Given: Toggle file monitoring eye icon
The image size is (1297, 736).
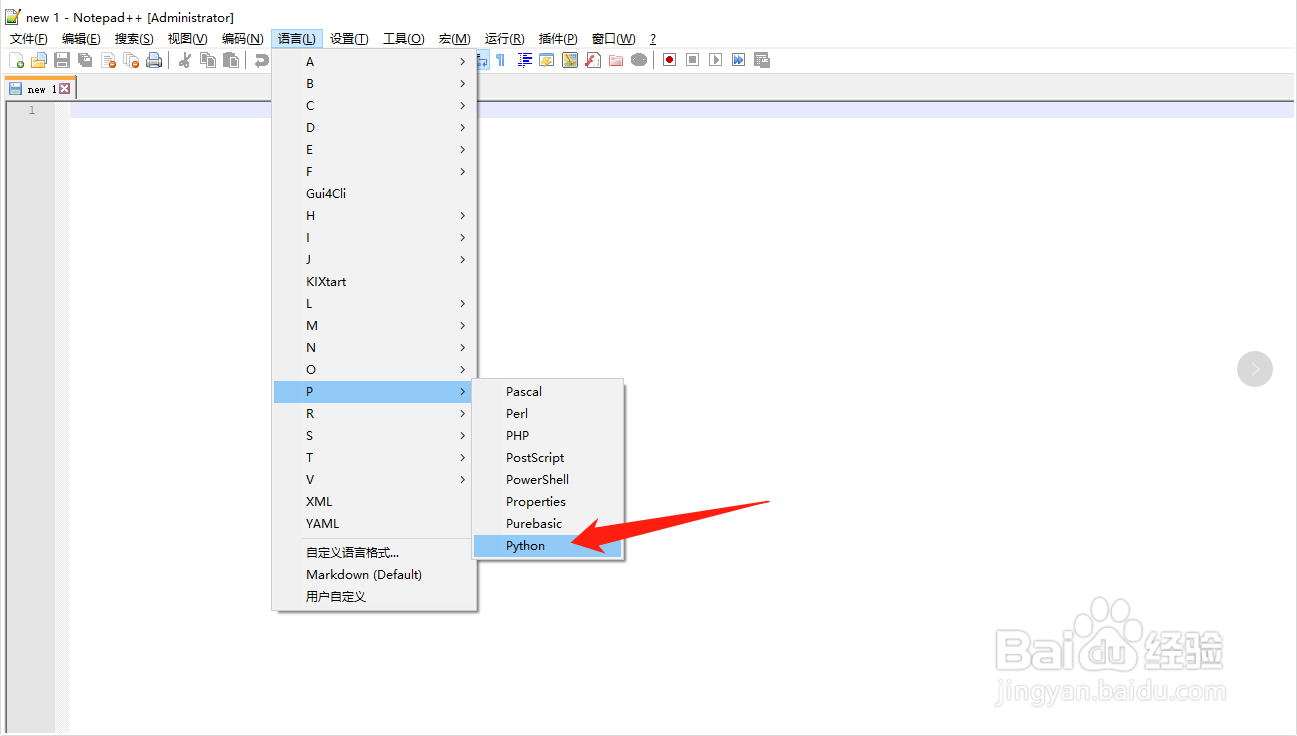Looking at the screenshot, I should (639, 60).
